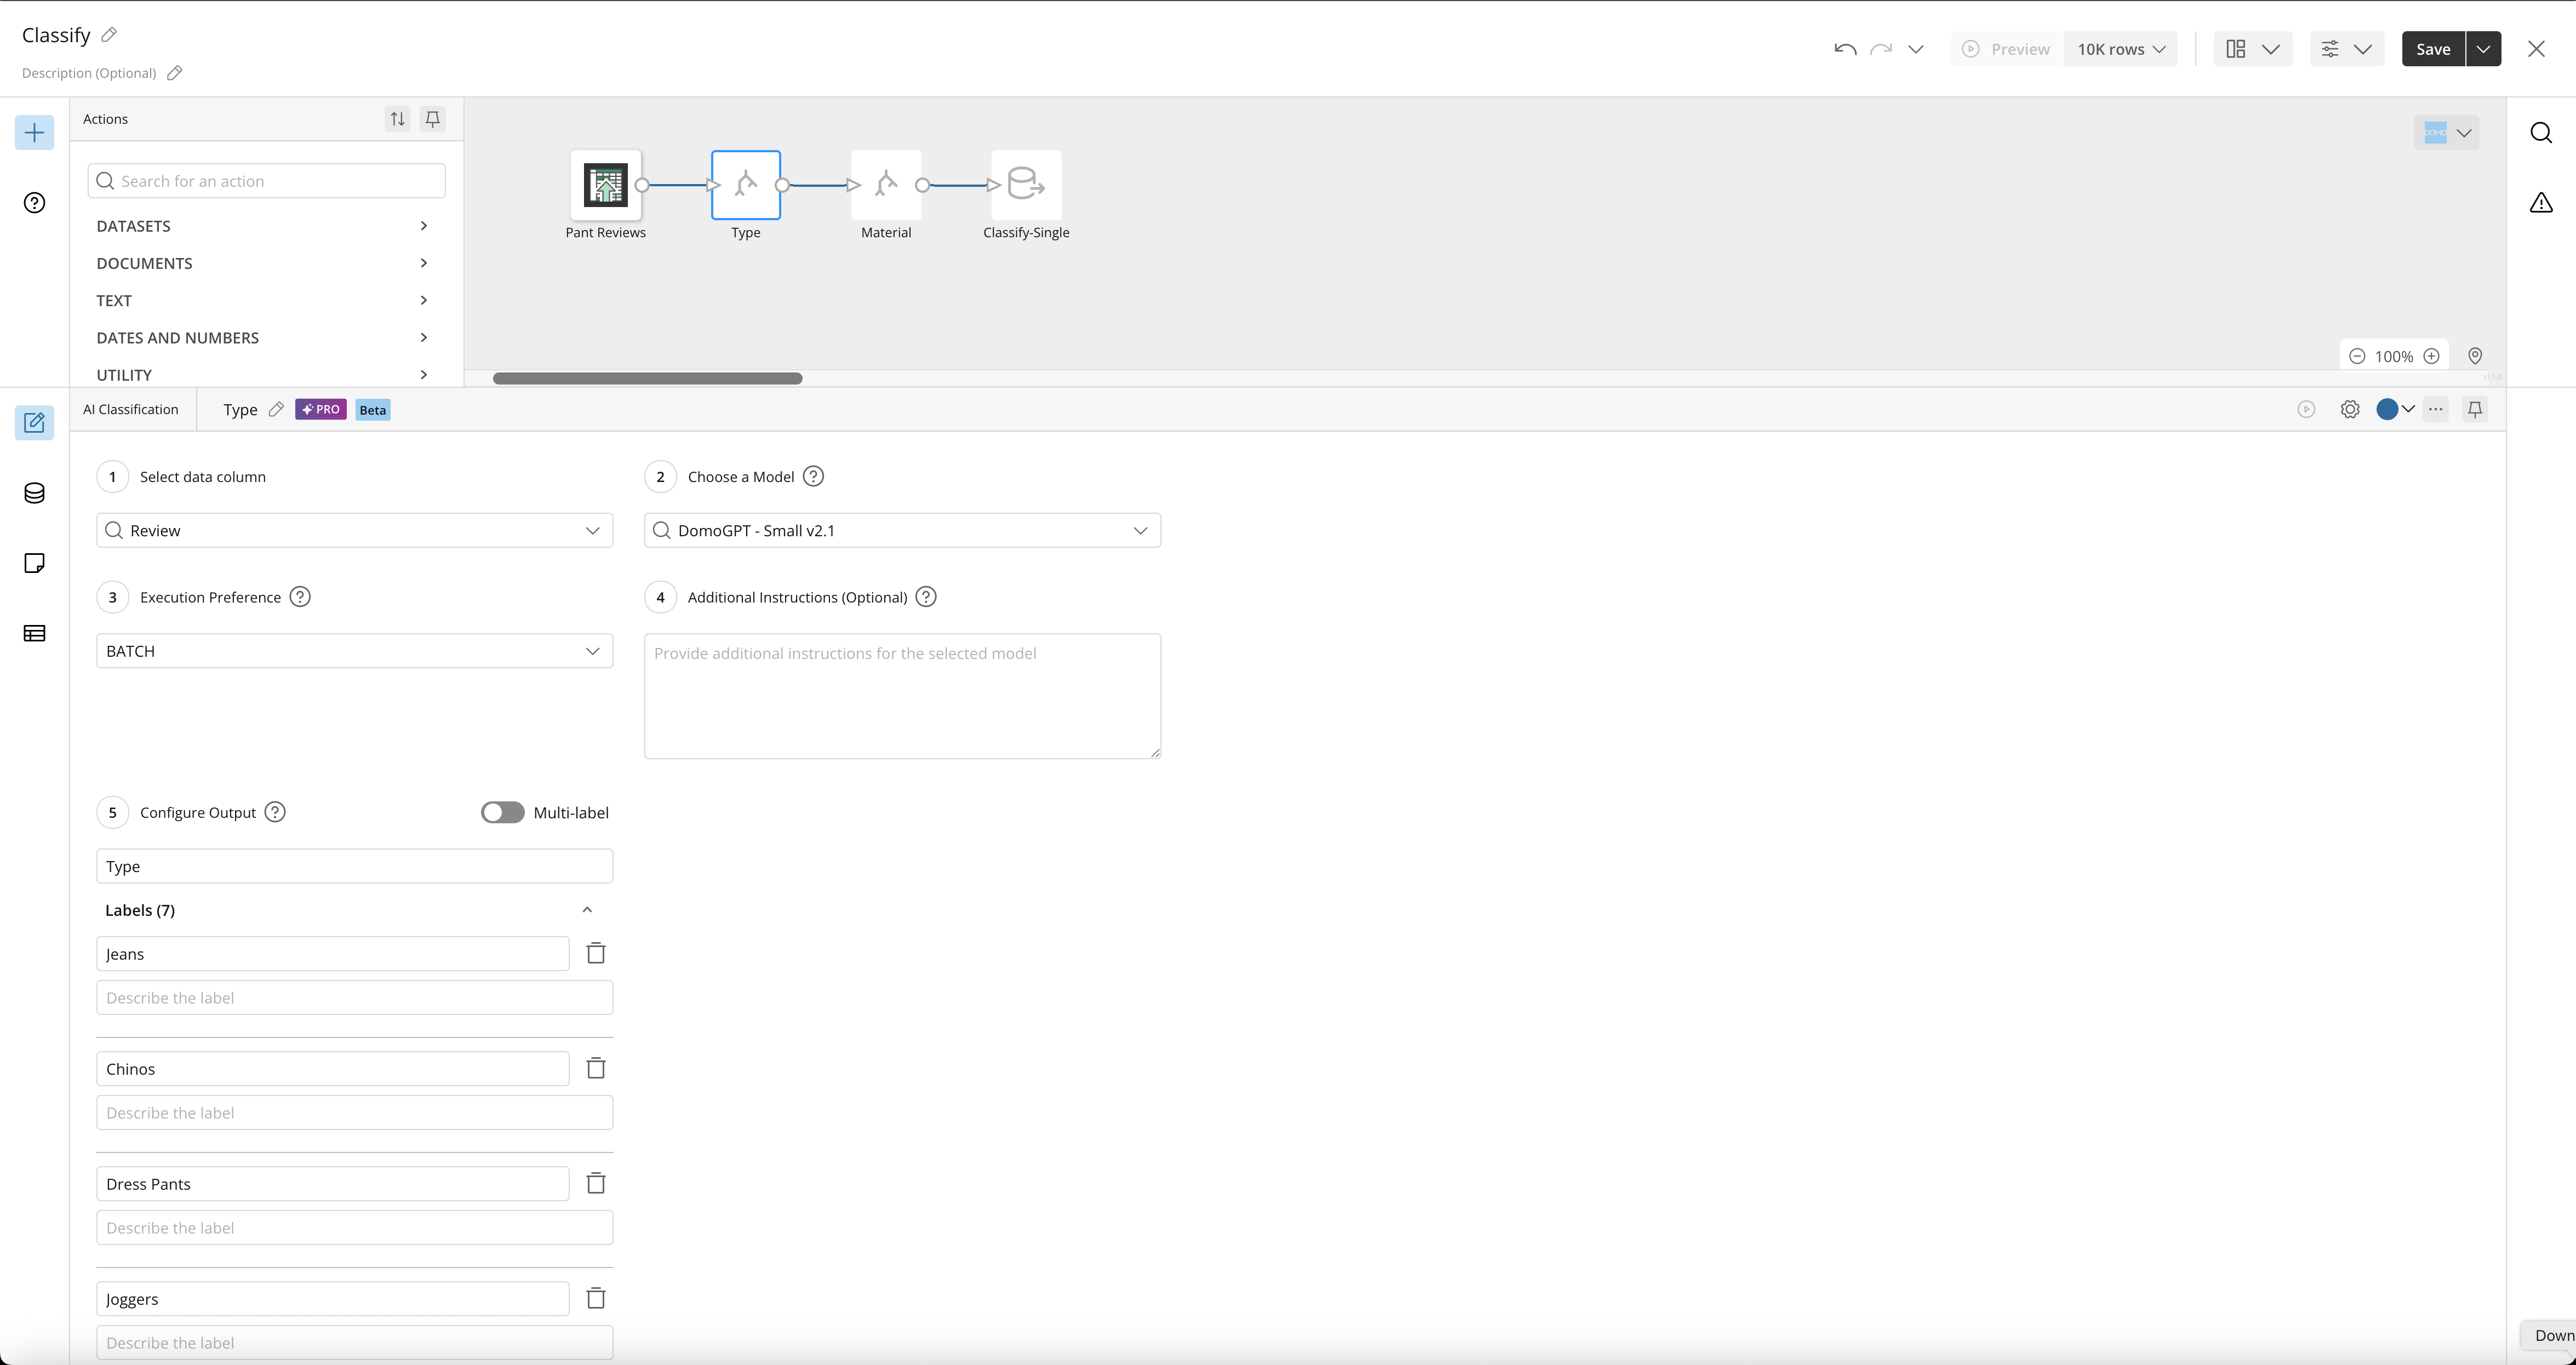Zoom in the canvas

[x=2432, y=356]
